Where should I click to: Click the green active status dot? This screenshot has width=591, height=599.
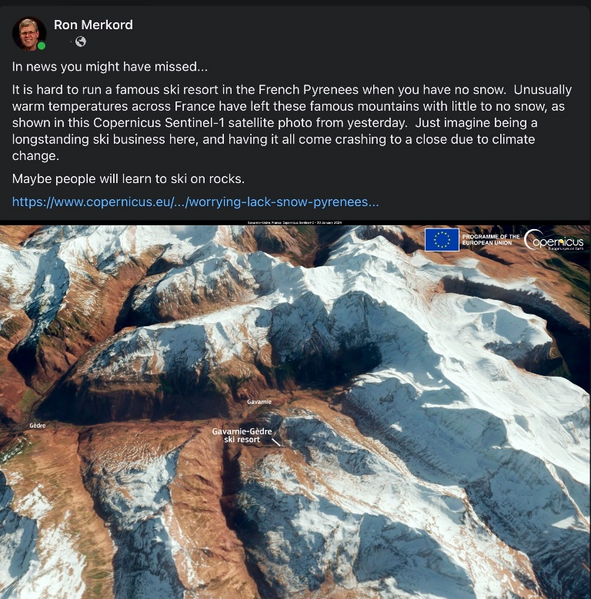coord(41,46)
